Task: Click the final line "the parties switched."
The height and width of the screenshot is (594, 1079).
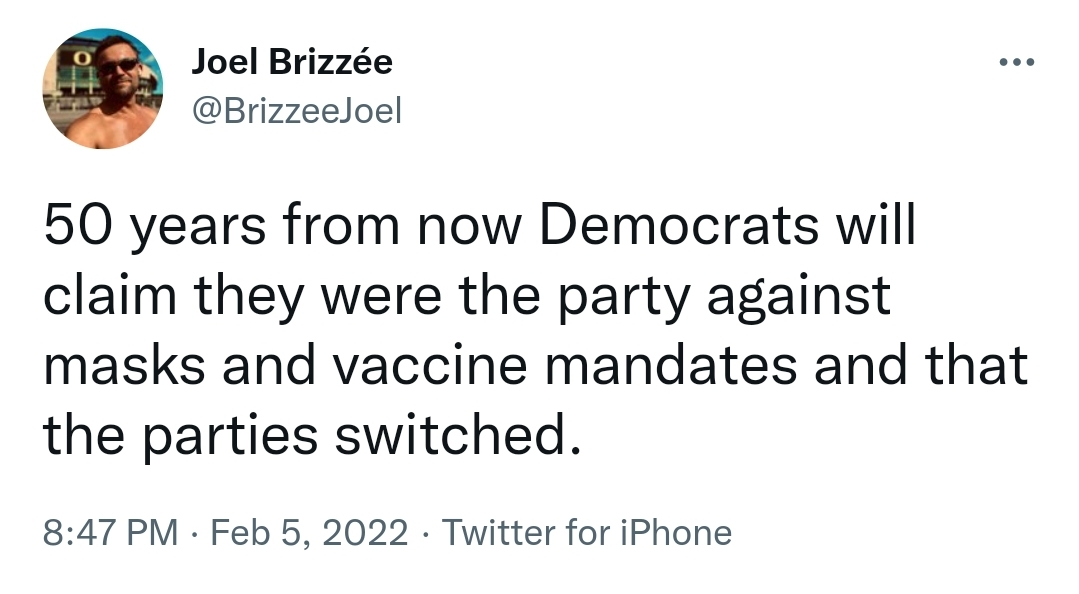Action: pos(312,435)
